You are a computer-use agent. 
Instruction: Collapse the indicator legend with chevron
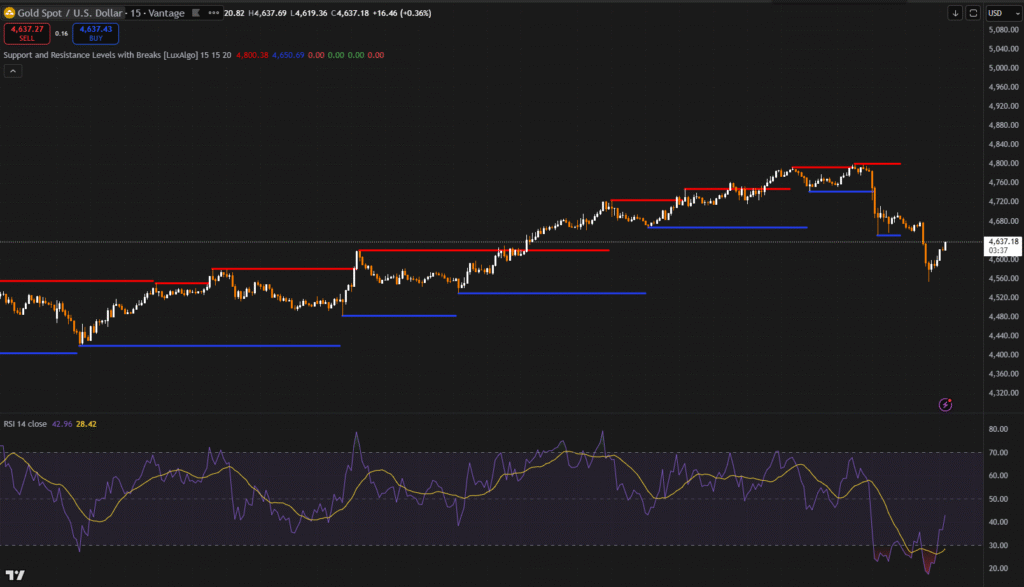pos(13,71)
